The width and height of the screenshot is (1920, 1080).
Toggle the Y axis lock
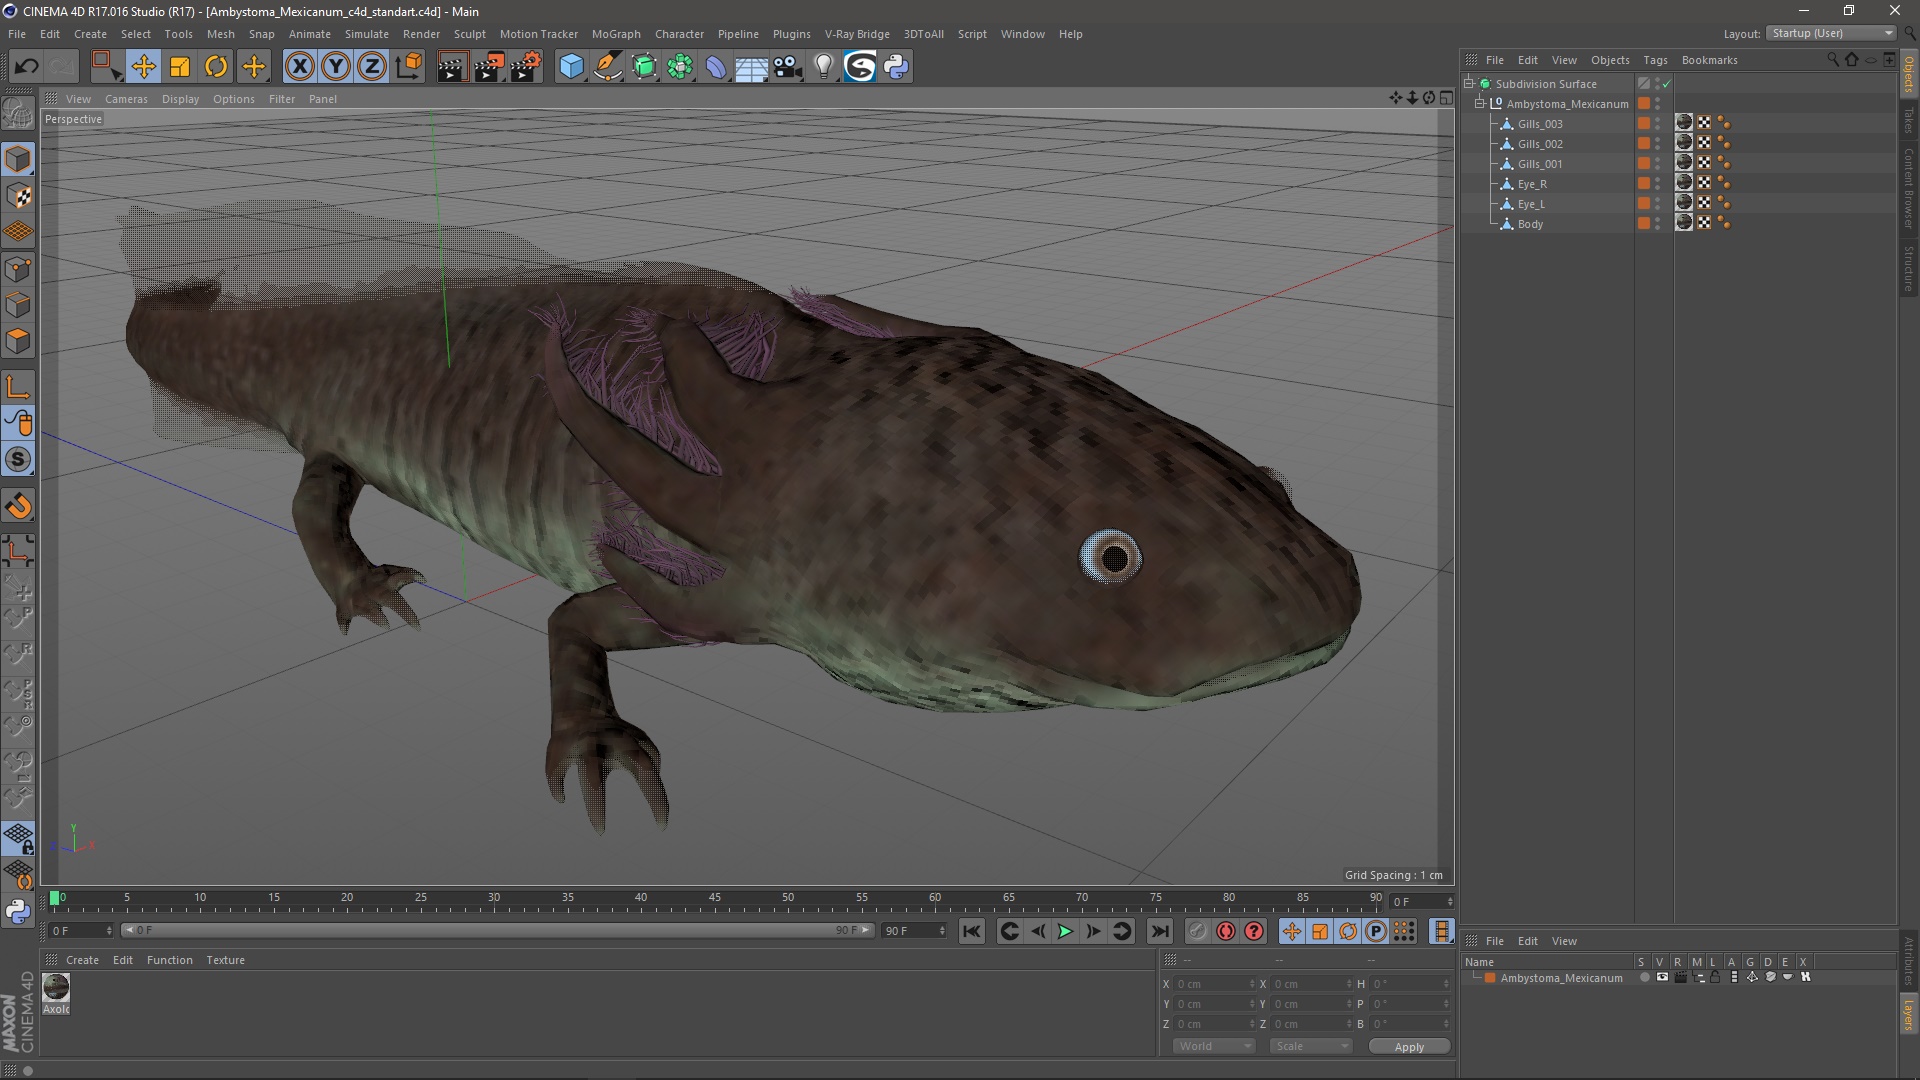(336, 67)
